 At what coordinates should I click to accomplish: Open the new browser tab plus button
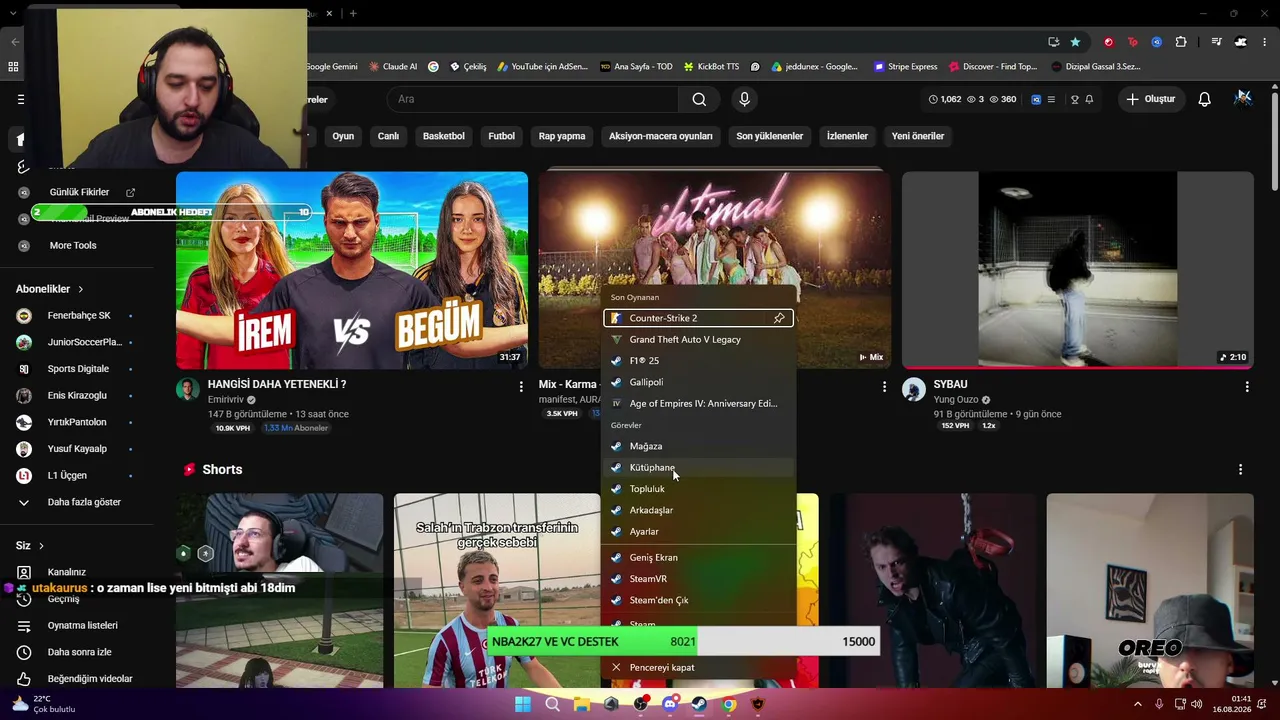coord(353,13)
